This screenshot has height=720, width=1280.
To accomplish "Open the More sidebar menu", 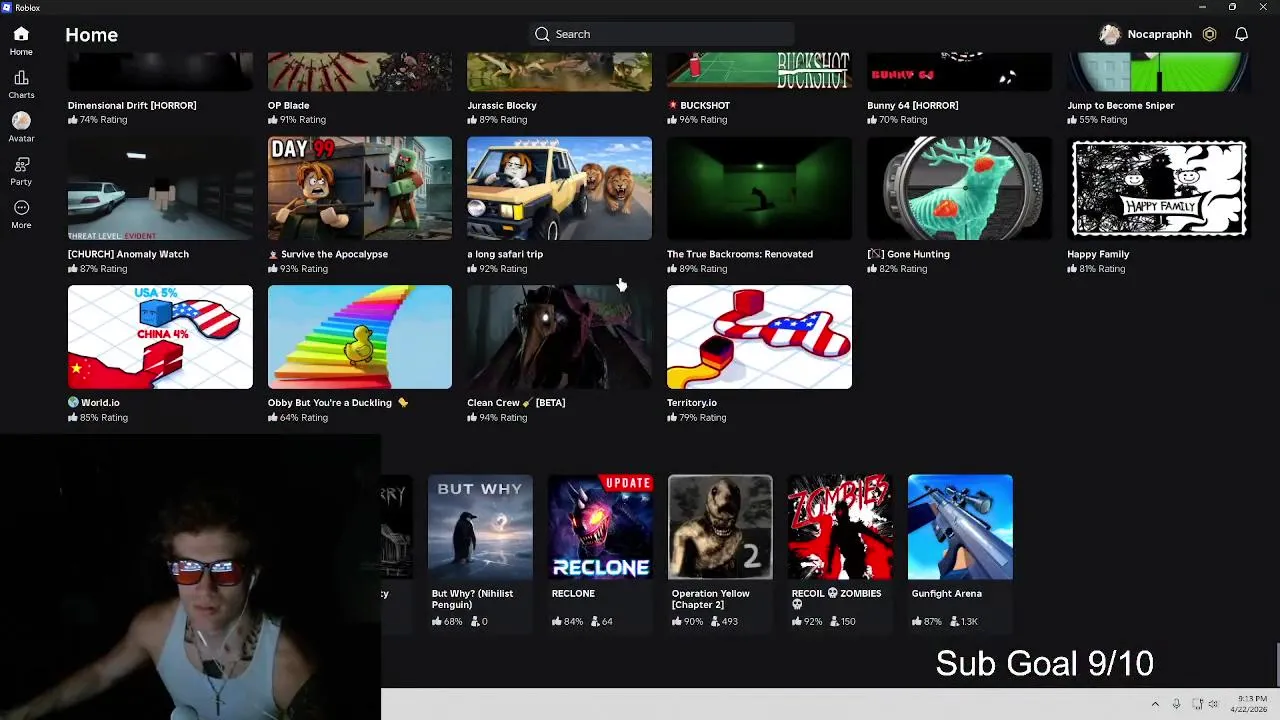I will [x=21, y=207].
